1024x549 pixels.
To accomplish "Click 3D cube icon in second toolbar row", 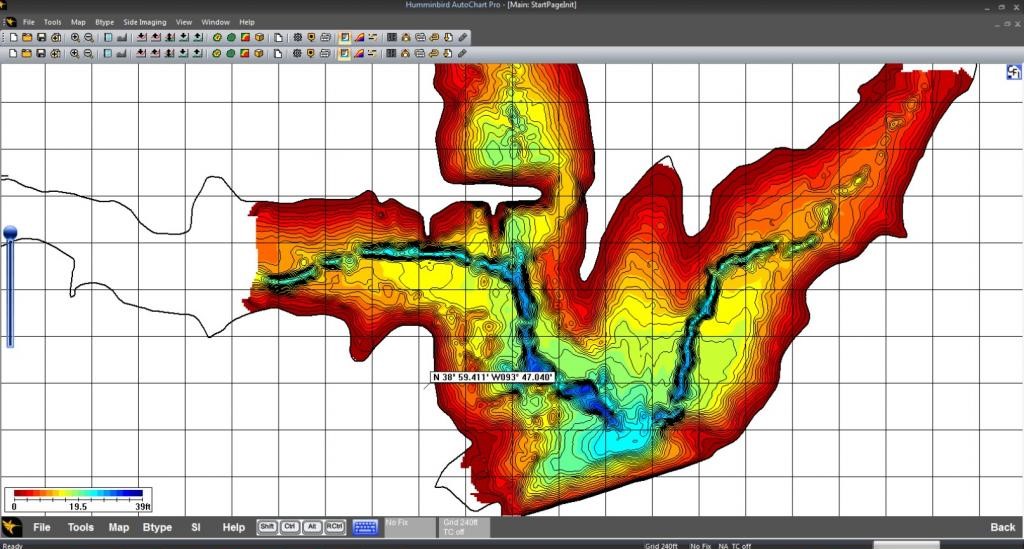I will point(259,53).
